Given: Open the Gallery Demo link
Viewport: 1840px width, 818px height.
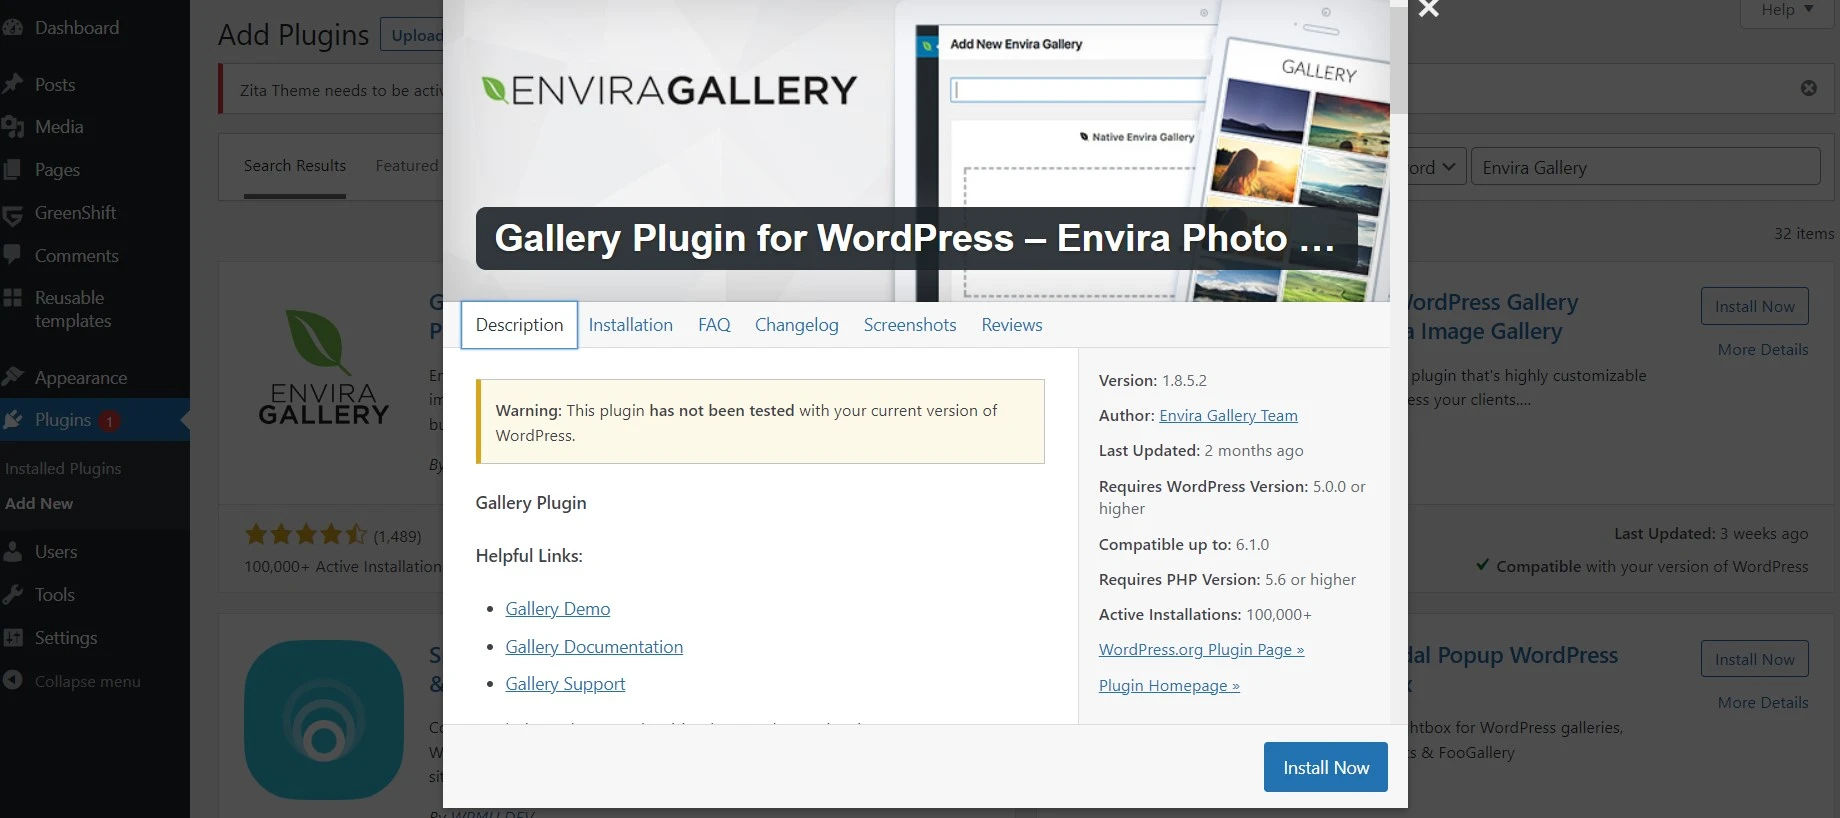Looking at the screenshot, I should pyautogui.click(x=557, y=609).
